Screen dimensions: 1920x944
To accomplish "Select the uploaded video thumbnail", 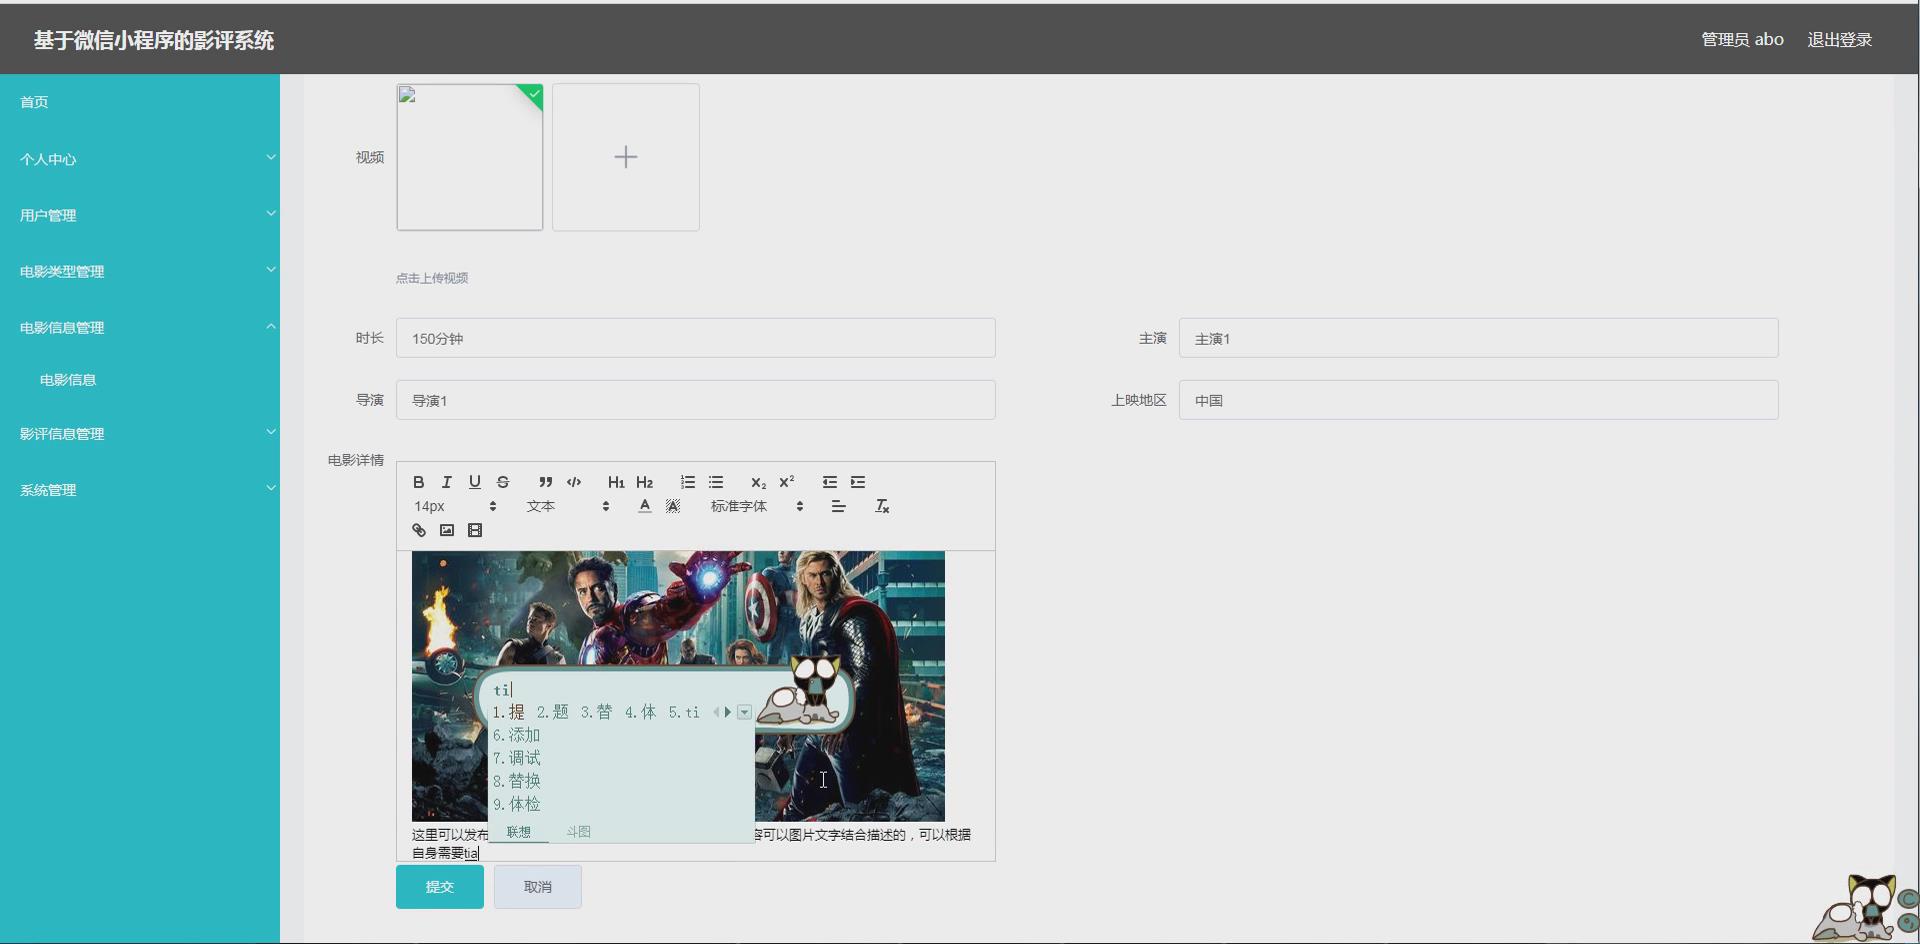I will 470,157.
